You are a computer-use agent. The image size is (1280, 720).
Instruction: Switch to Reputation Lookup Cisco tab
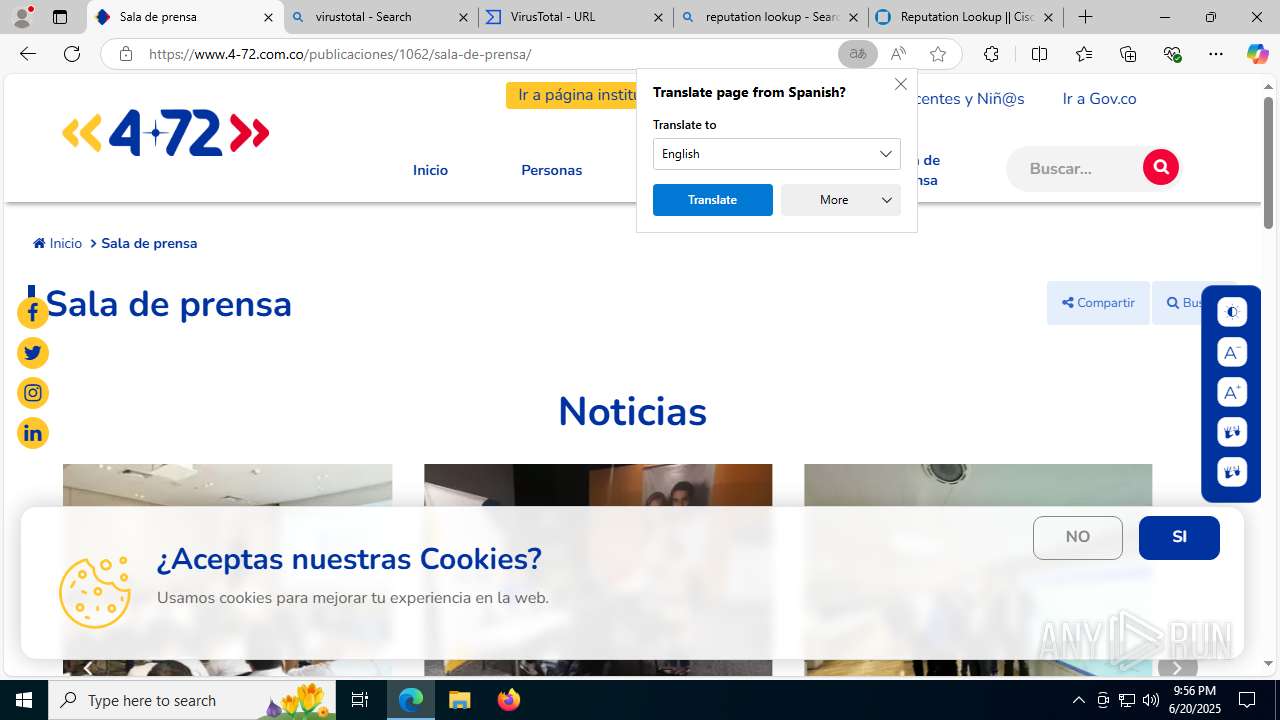[965, 17]
